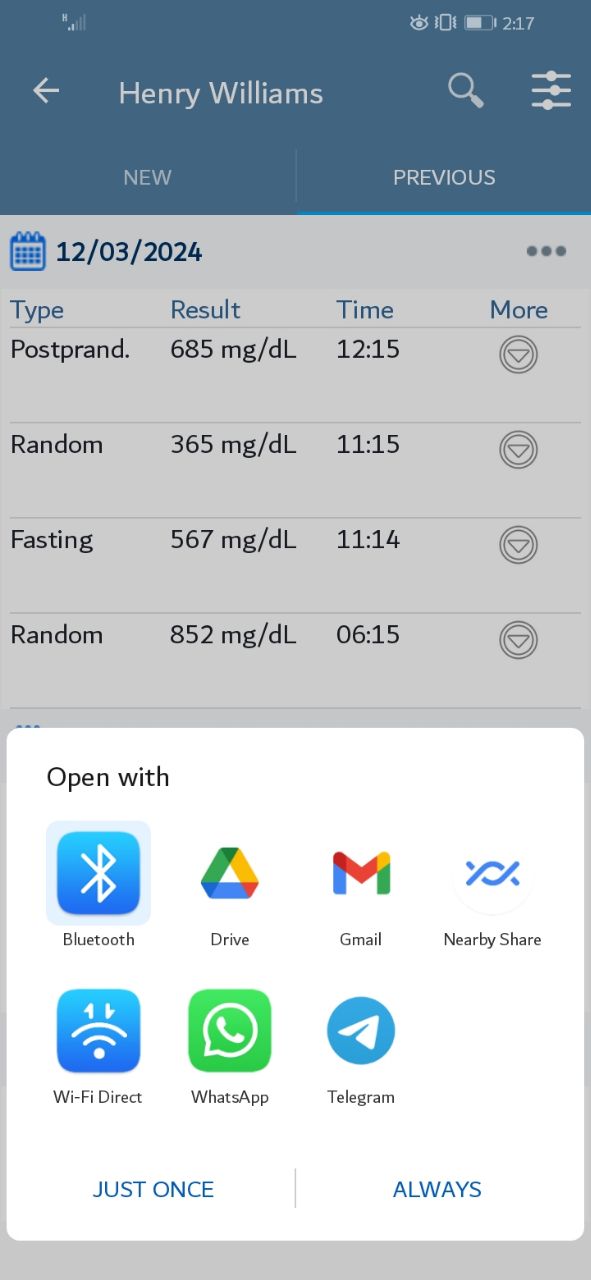This screenshot has width=591, height=1280.
Task: Open with the Gmail app icon
Action: click(361, 873)
